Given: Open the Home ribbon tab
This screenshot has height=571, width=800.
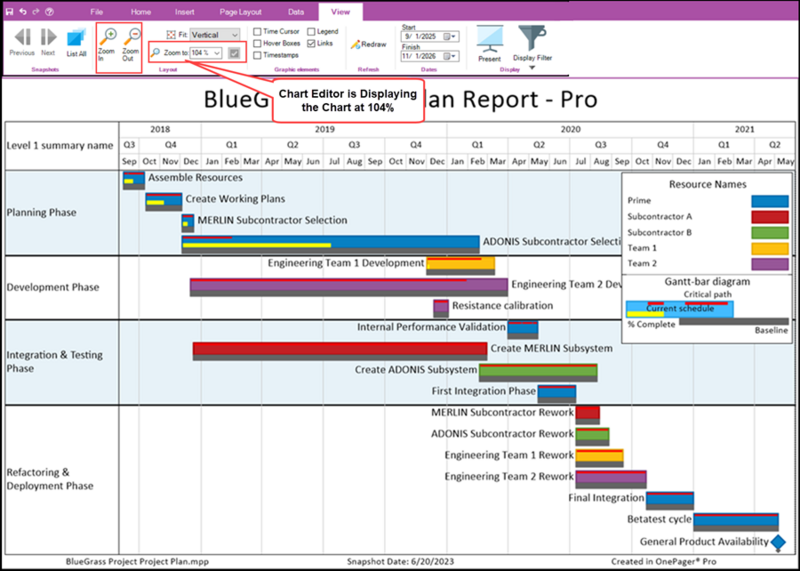Looking at the screenshot, I should 140,12.
